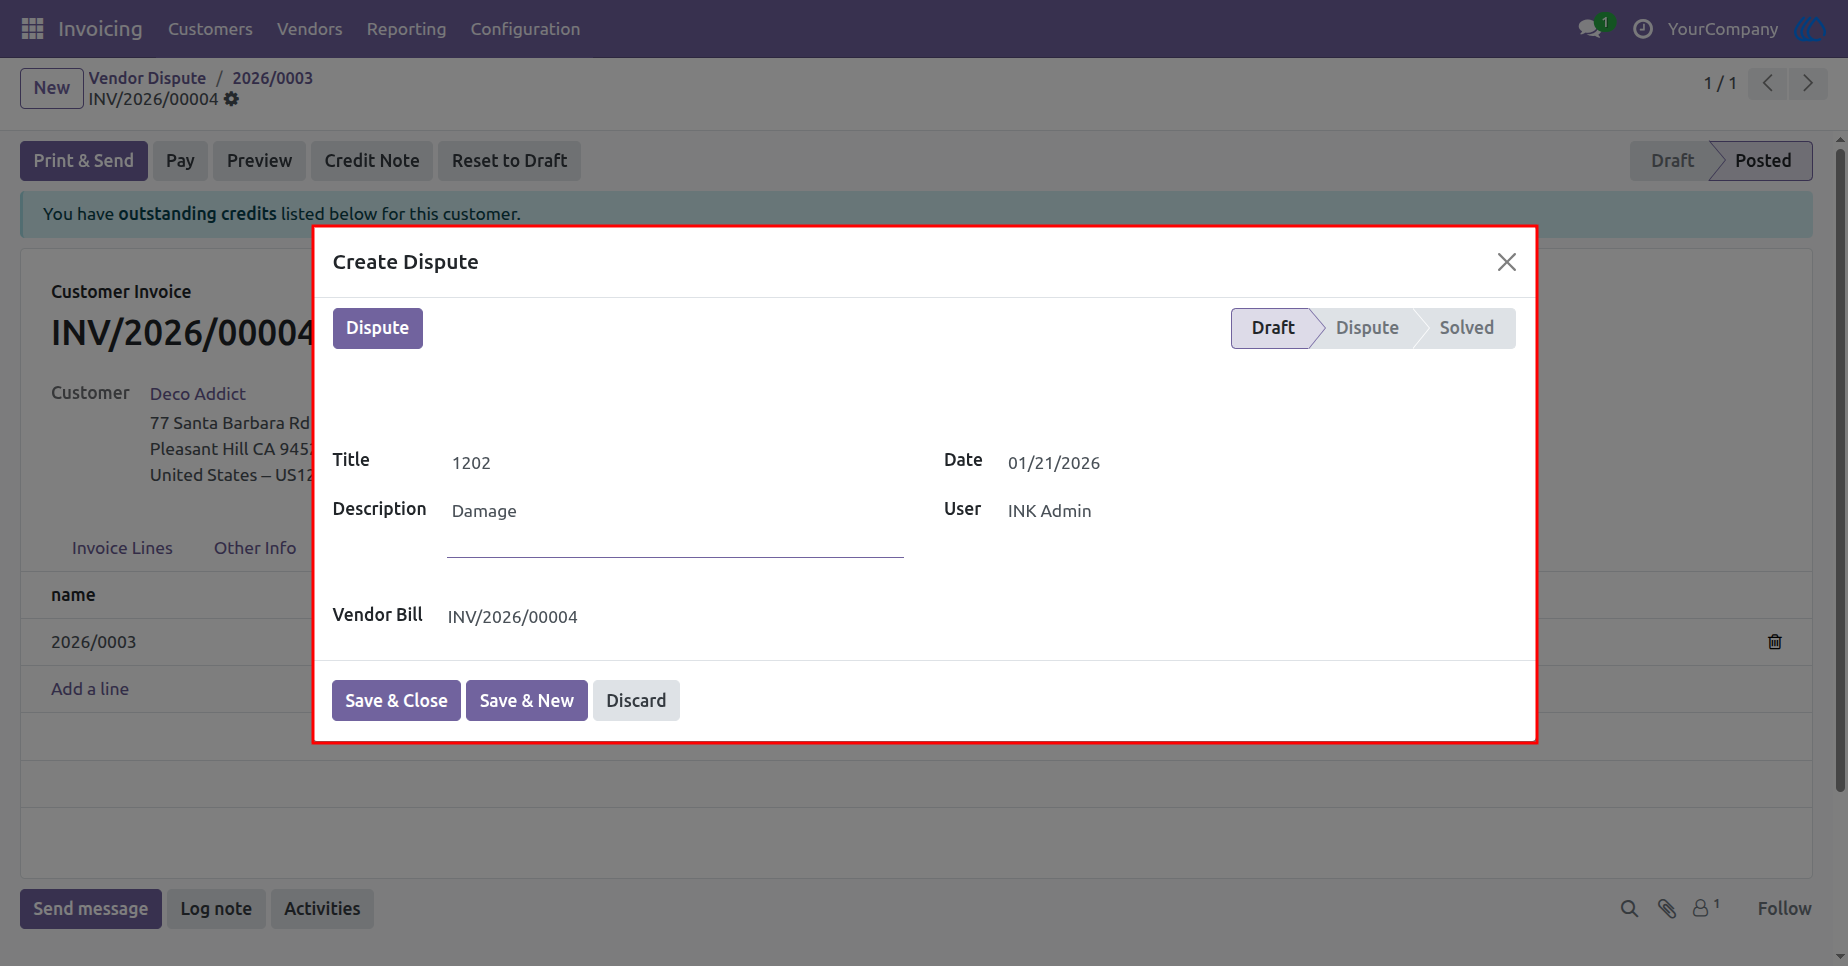Click the Credit Note button
Image resolution: width=1848 pixels, height=966 pixels.
372,161
